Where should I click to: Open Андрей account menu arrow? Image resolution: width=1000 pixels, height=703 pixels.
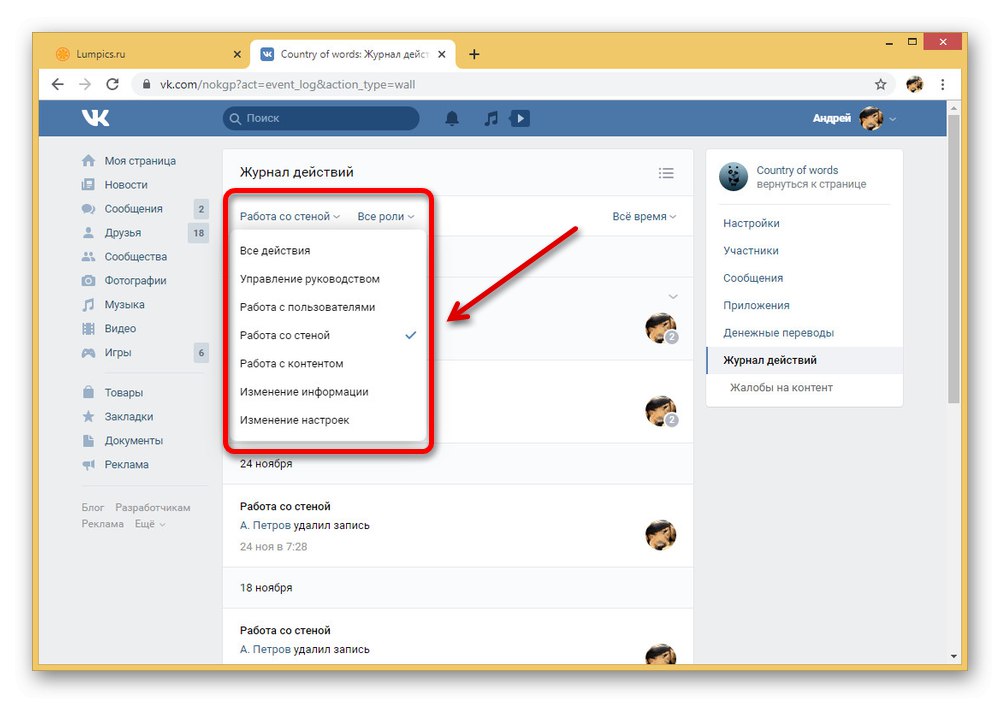[893, 119]
